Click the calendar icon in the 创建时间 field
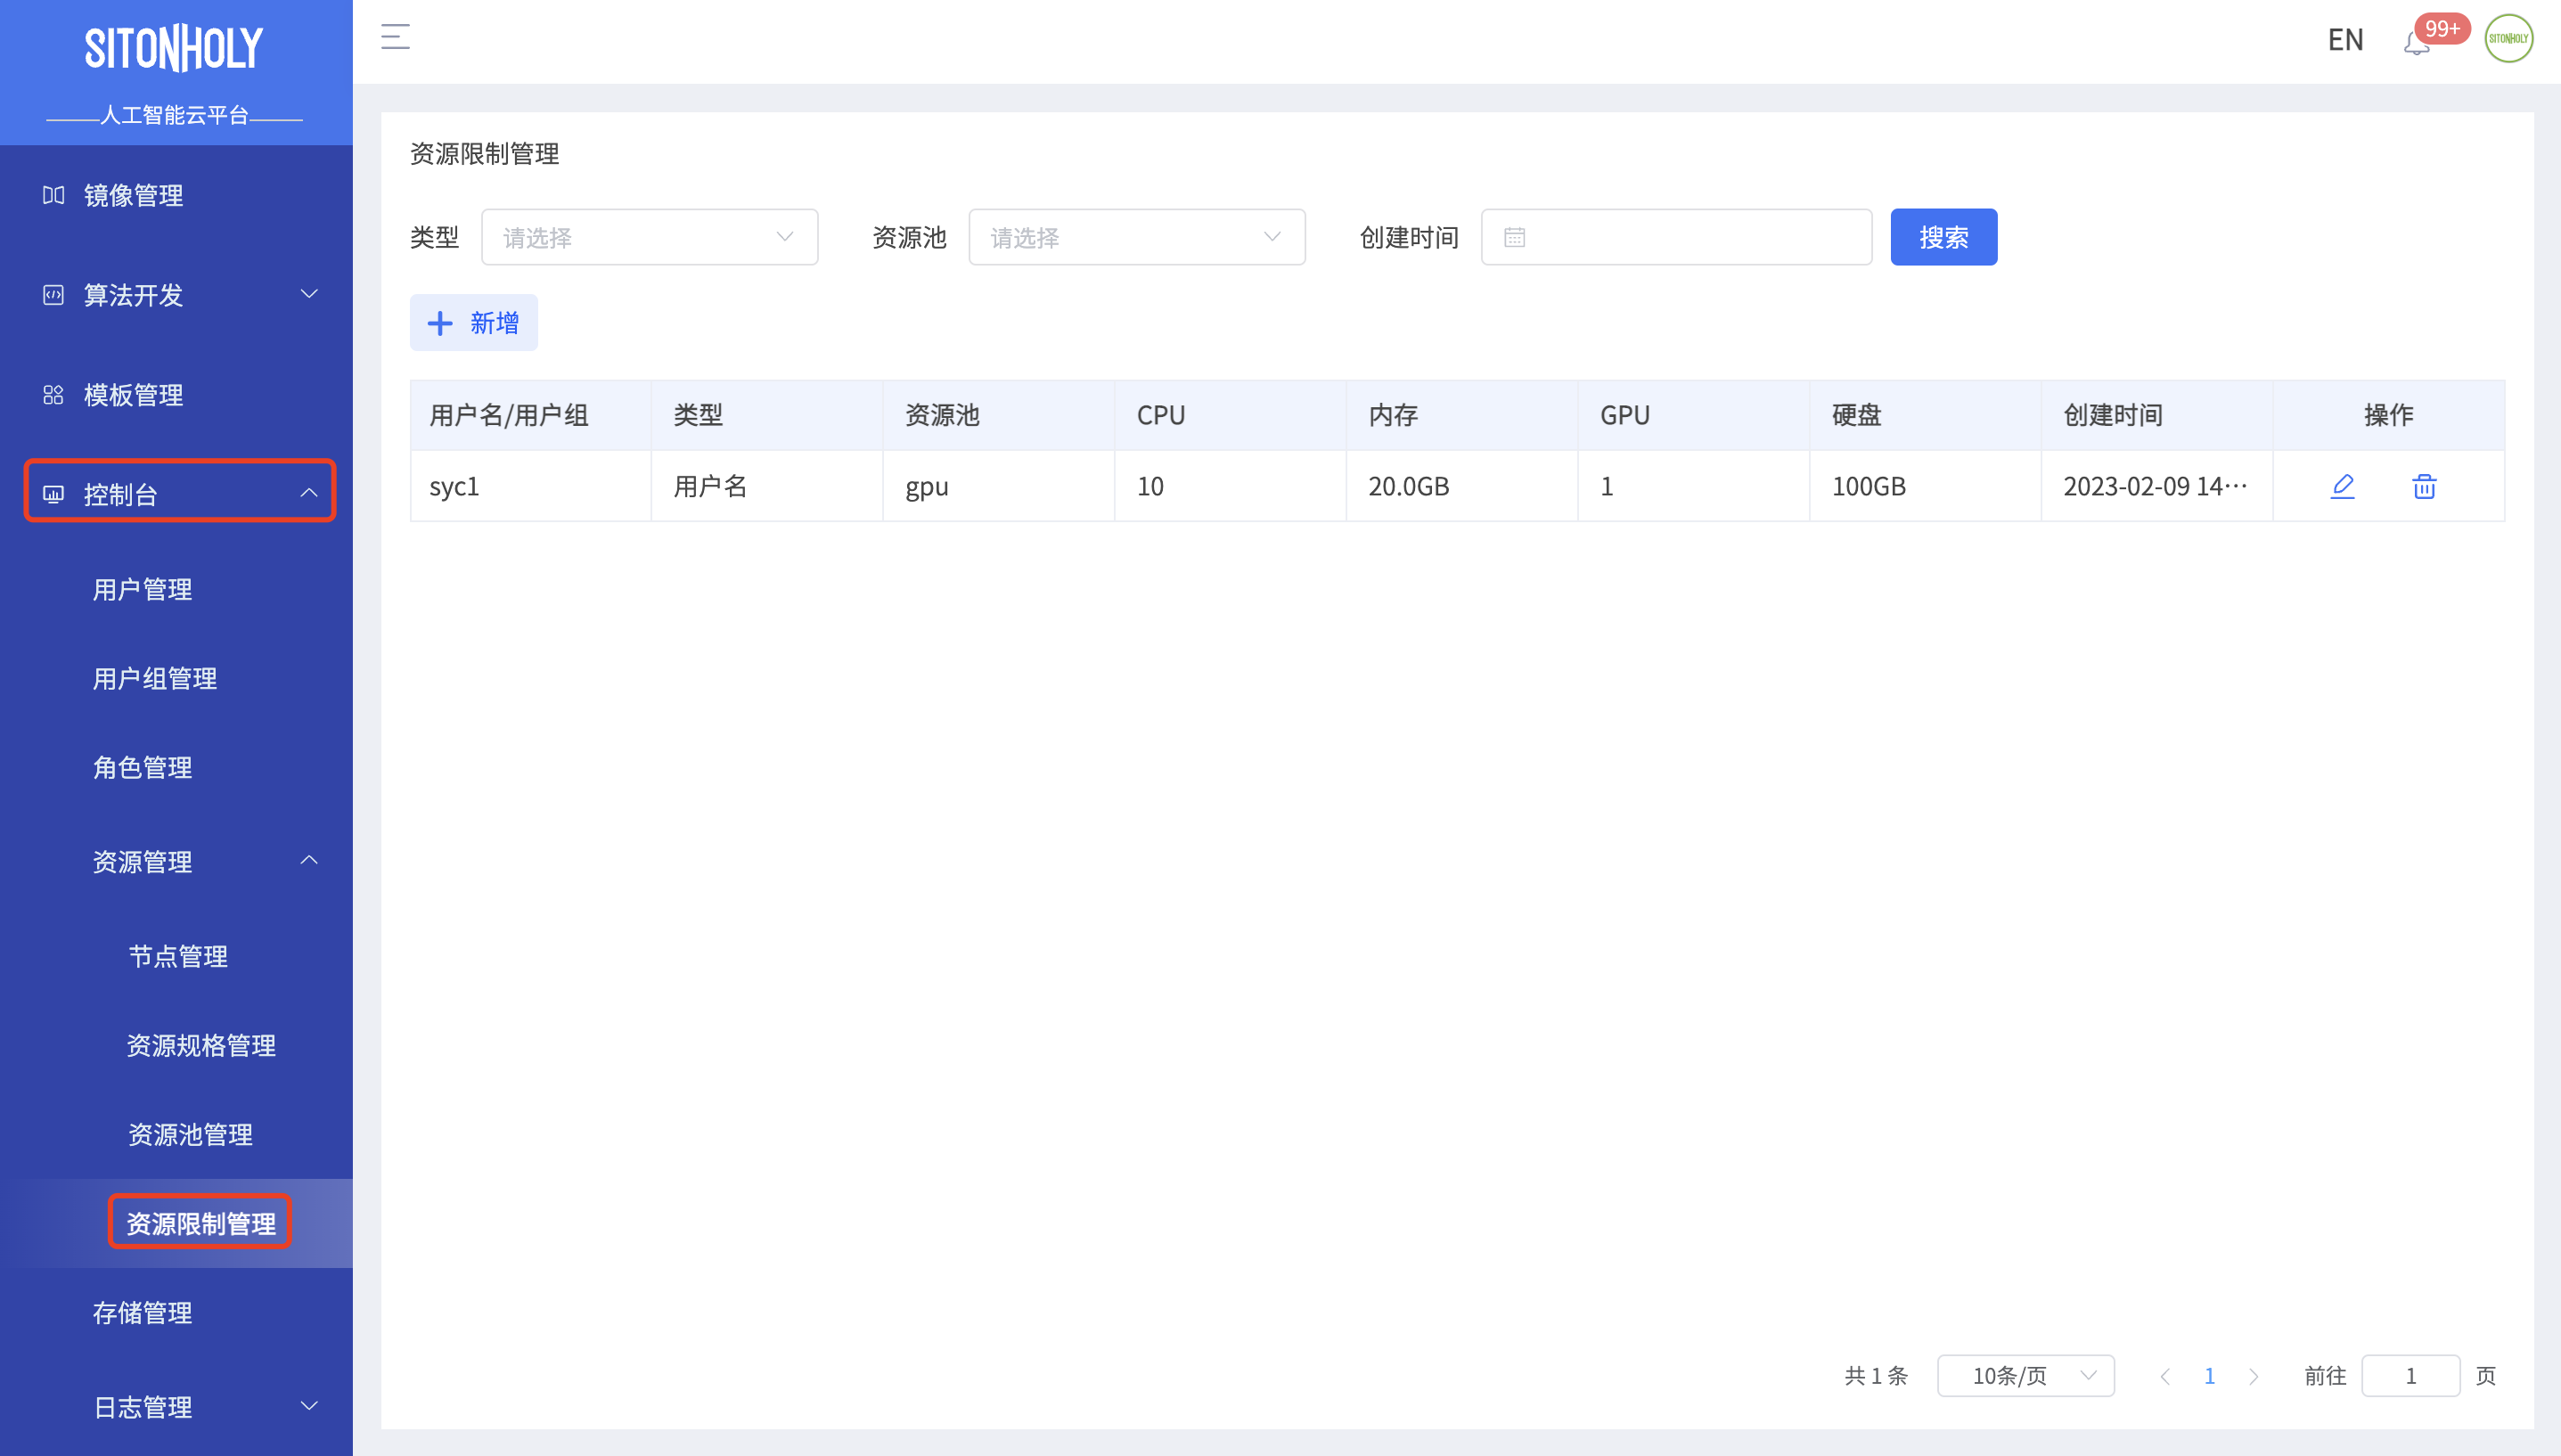The image size is (2561, 1456). [x=1514, y=237]
